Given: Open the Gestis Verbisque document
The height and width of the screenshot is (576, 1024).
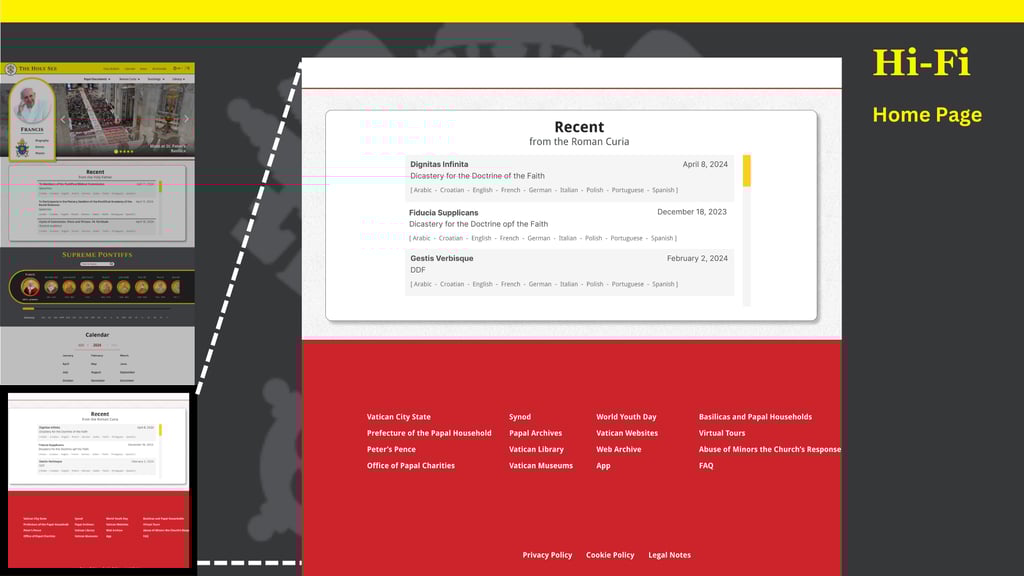Looking at the screenshot, I should click(441, 259).
